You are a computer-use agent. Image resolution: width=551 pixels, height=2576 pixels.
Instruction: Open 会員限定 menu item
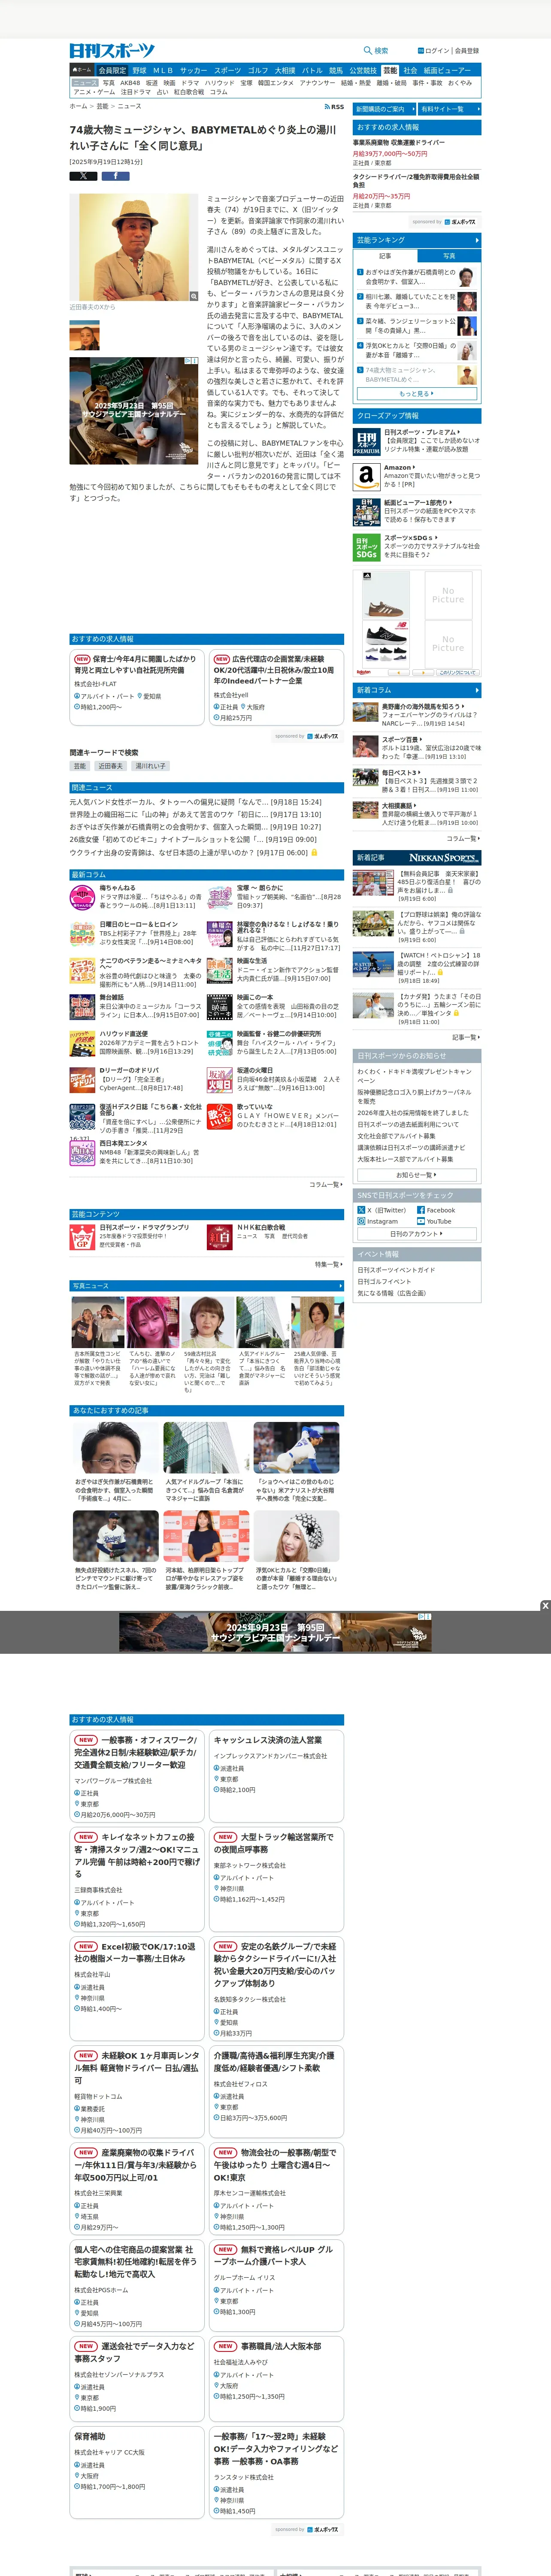point(112,70)
